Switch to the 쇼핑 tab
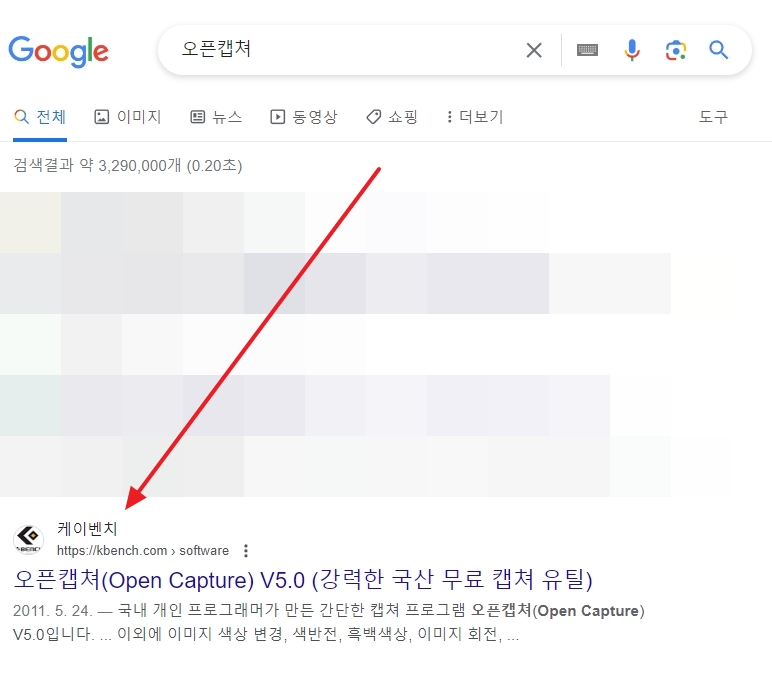This screenshot has height=679, width=772. coord(392,117)
